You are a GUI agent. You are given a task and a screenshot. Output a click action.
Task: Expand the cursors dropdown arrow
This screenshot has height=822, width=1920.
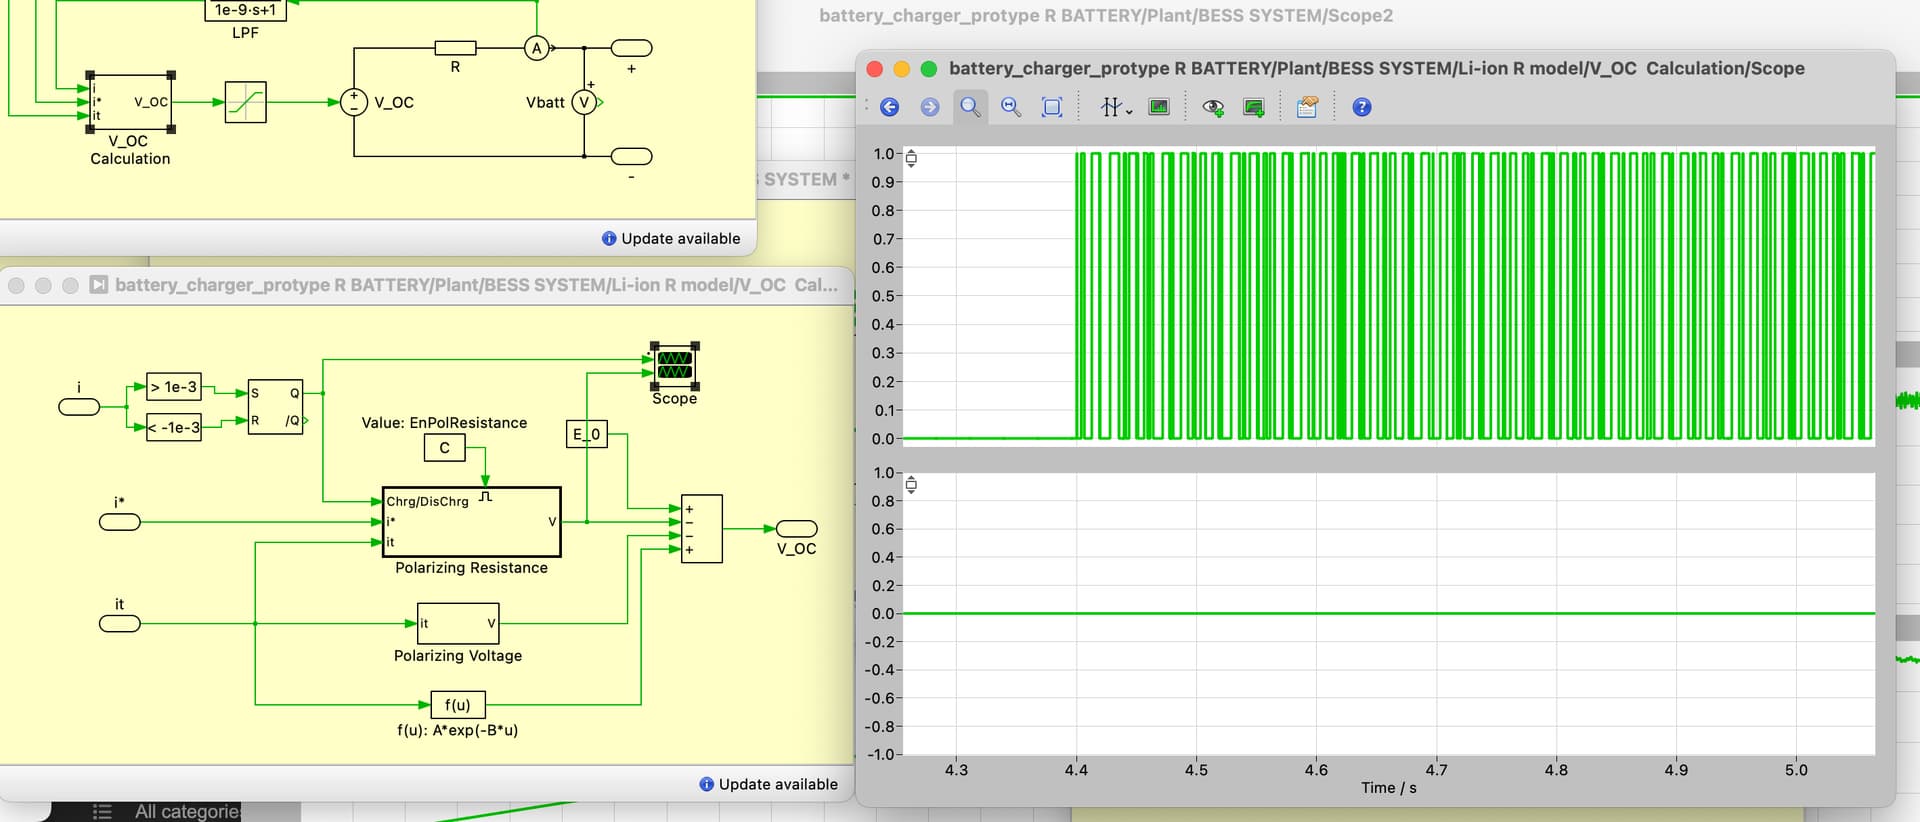tap(1129, 111)
